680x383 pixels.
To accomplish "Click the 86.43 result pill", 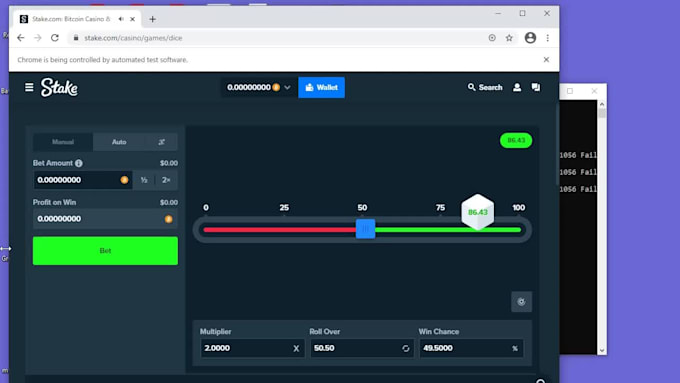I will point(516,140).
